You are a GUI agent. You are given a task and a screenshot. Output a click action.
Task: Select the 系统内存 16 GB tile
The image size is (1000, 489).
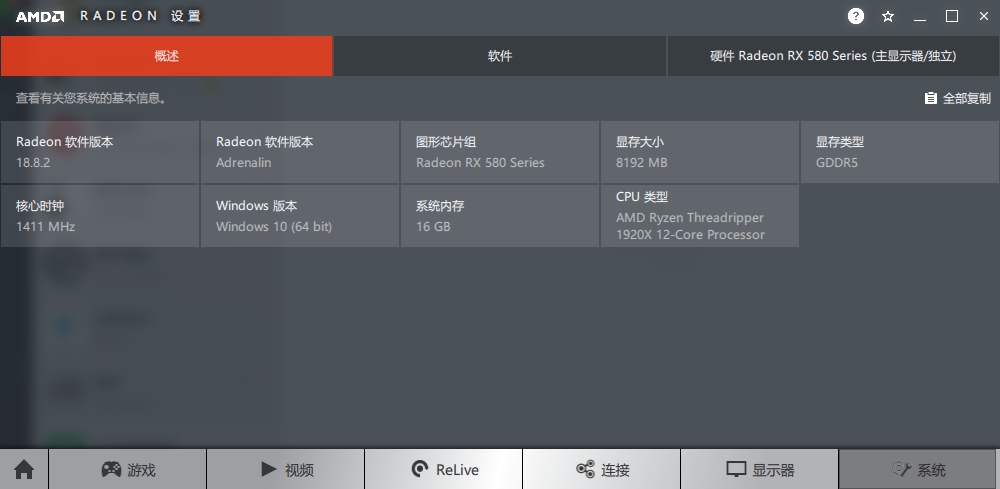(500, 215)
